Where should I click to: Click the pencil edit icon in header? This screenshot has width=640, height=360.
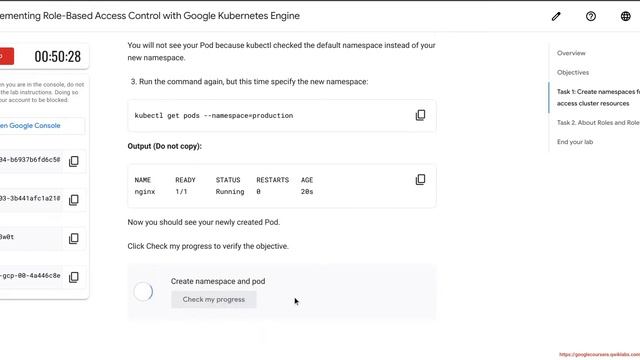556,16
